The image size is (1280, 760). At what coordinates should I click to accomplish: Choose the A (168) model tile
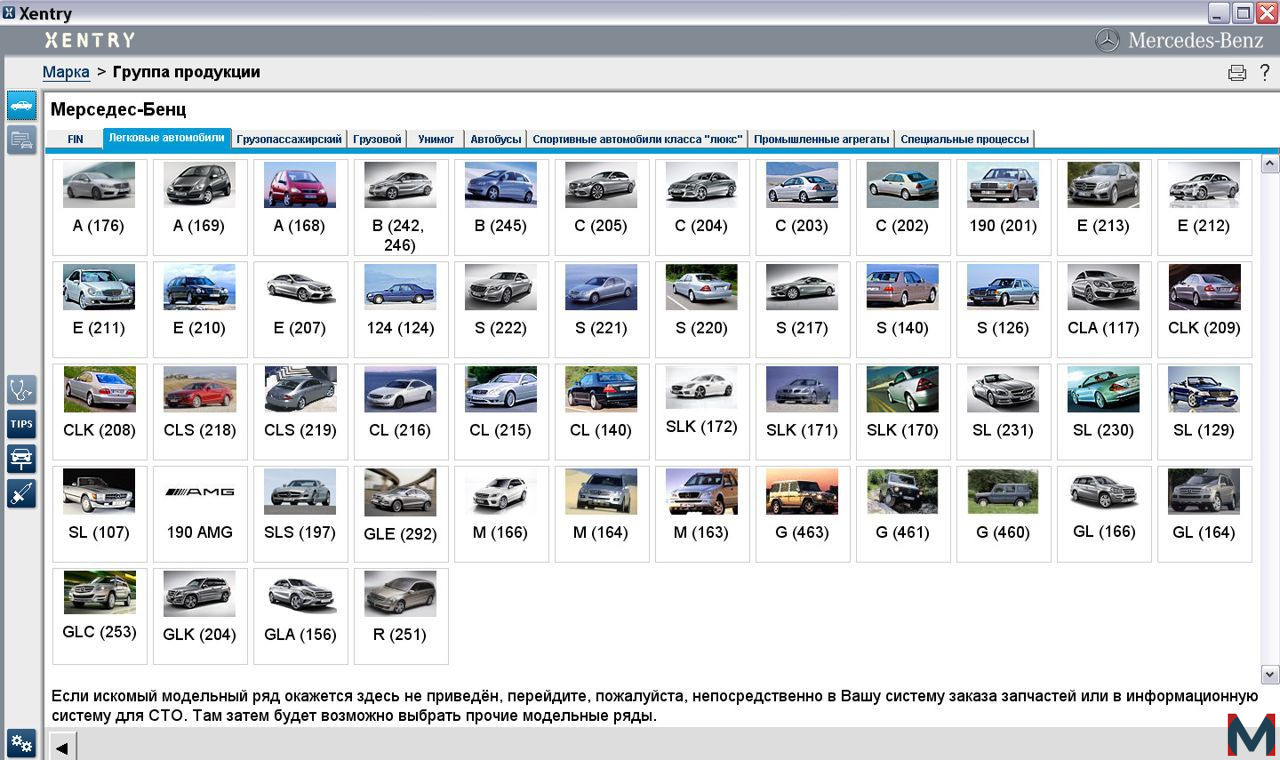click(300, 207)
